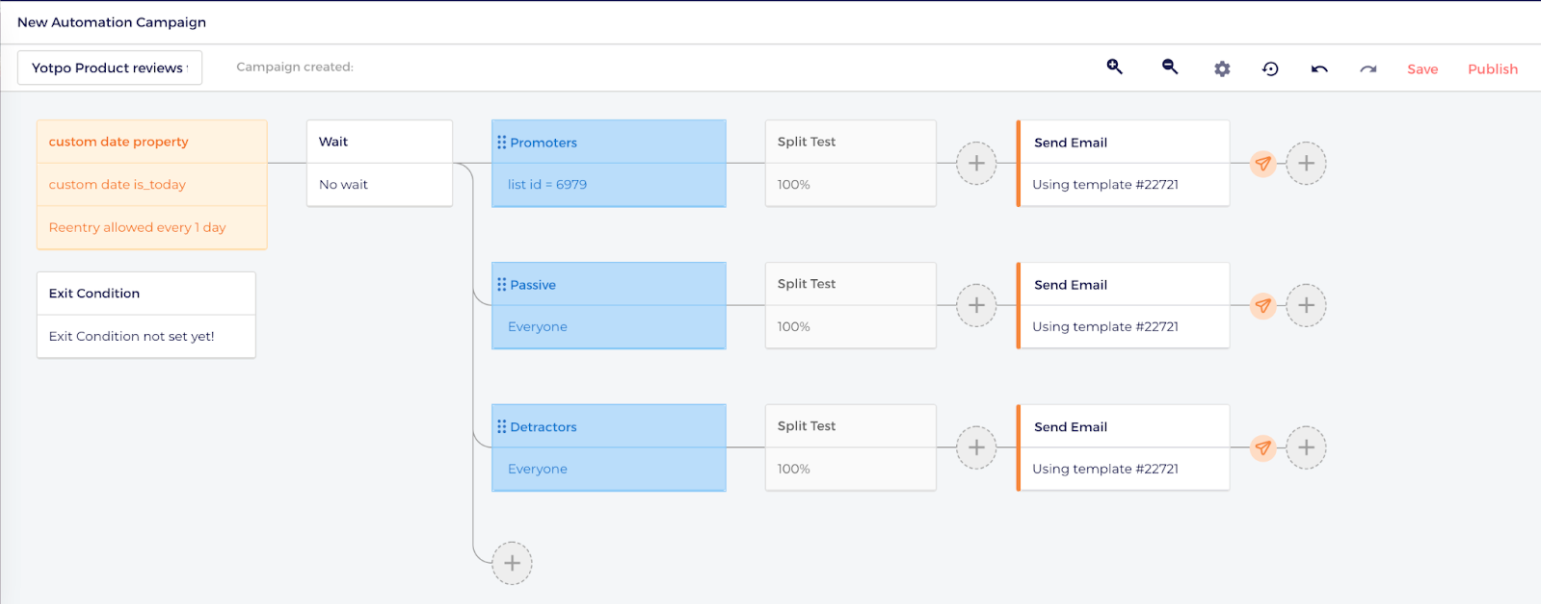This screenshot has height=604, width=1542.
Task: Add step after Detractors Send Email
Action: pos(1306,447)
